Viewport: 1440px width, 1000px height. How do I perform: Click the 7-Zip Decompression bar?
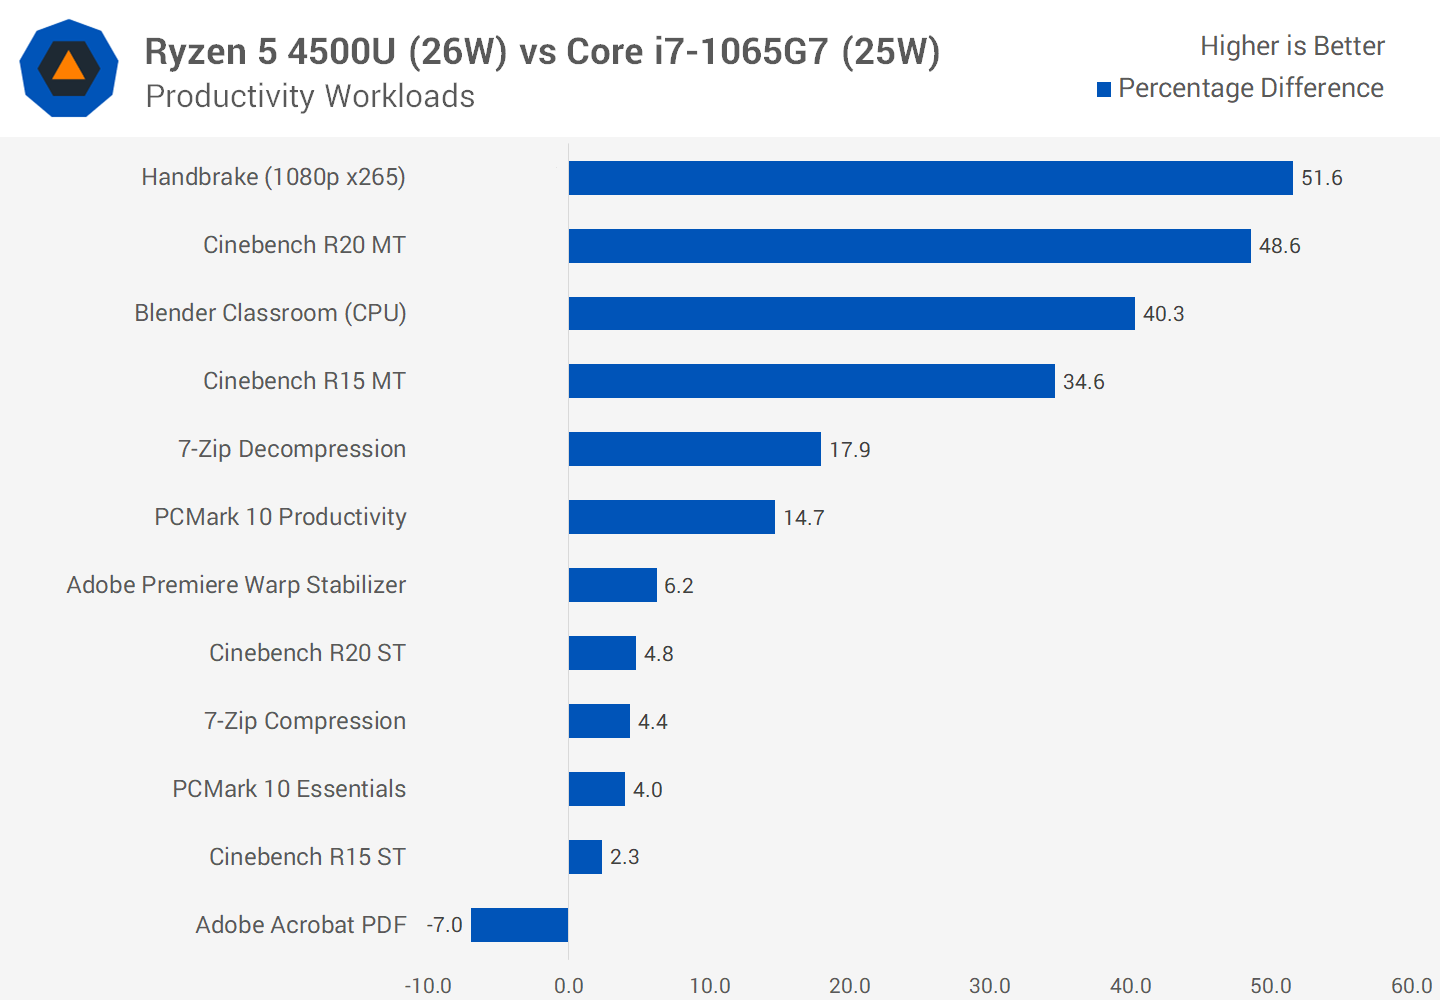(x=694, y=449)
